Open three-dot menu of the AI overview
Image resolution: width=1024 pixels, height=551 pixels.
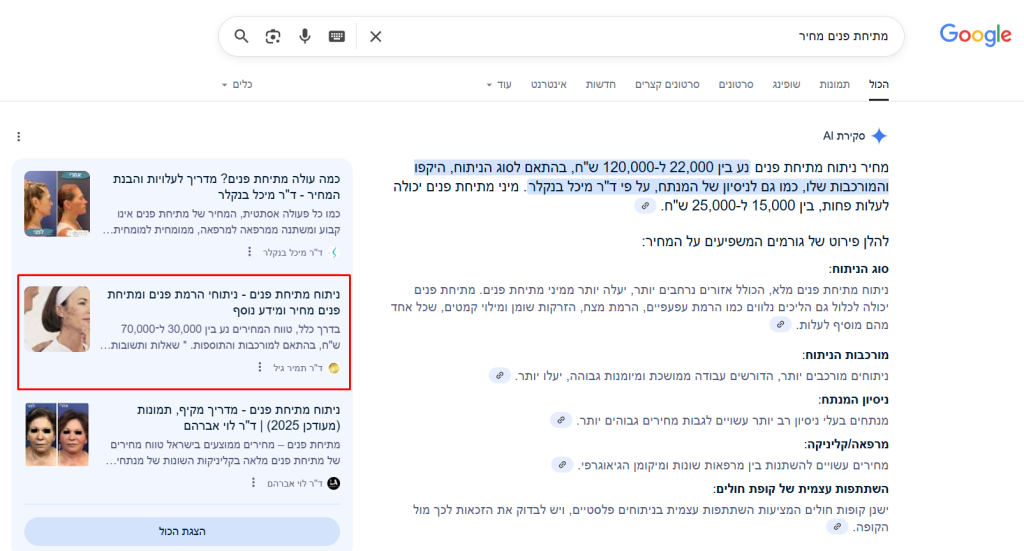click(18, 137)
